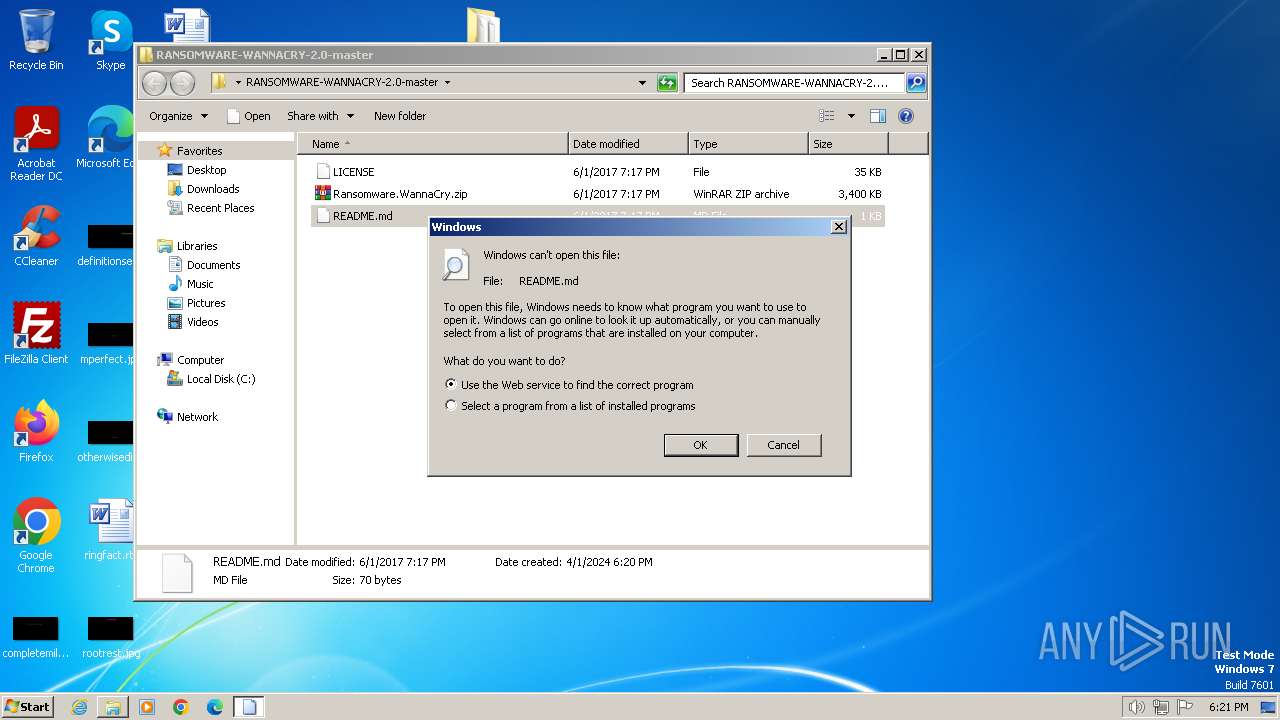Open the Start menu
1280x720 pixels.
(x=28, y=707)
